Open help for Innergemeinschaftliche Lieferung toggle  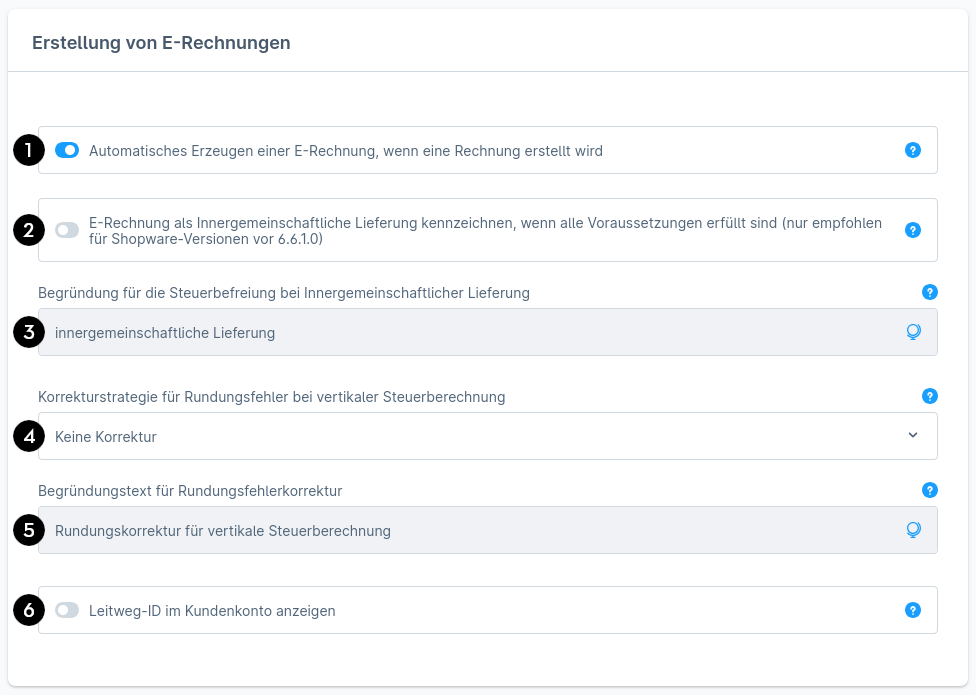pos(912,230)
